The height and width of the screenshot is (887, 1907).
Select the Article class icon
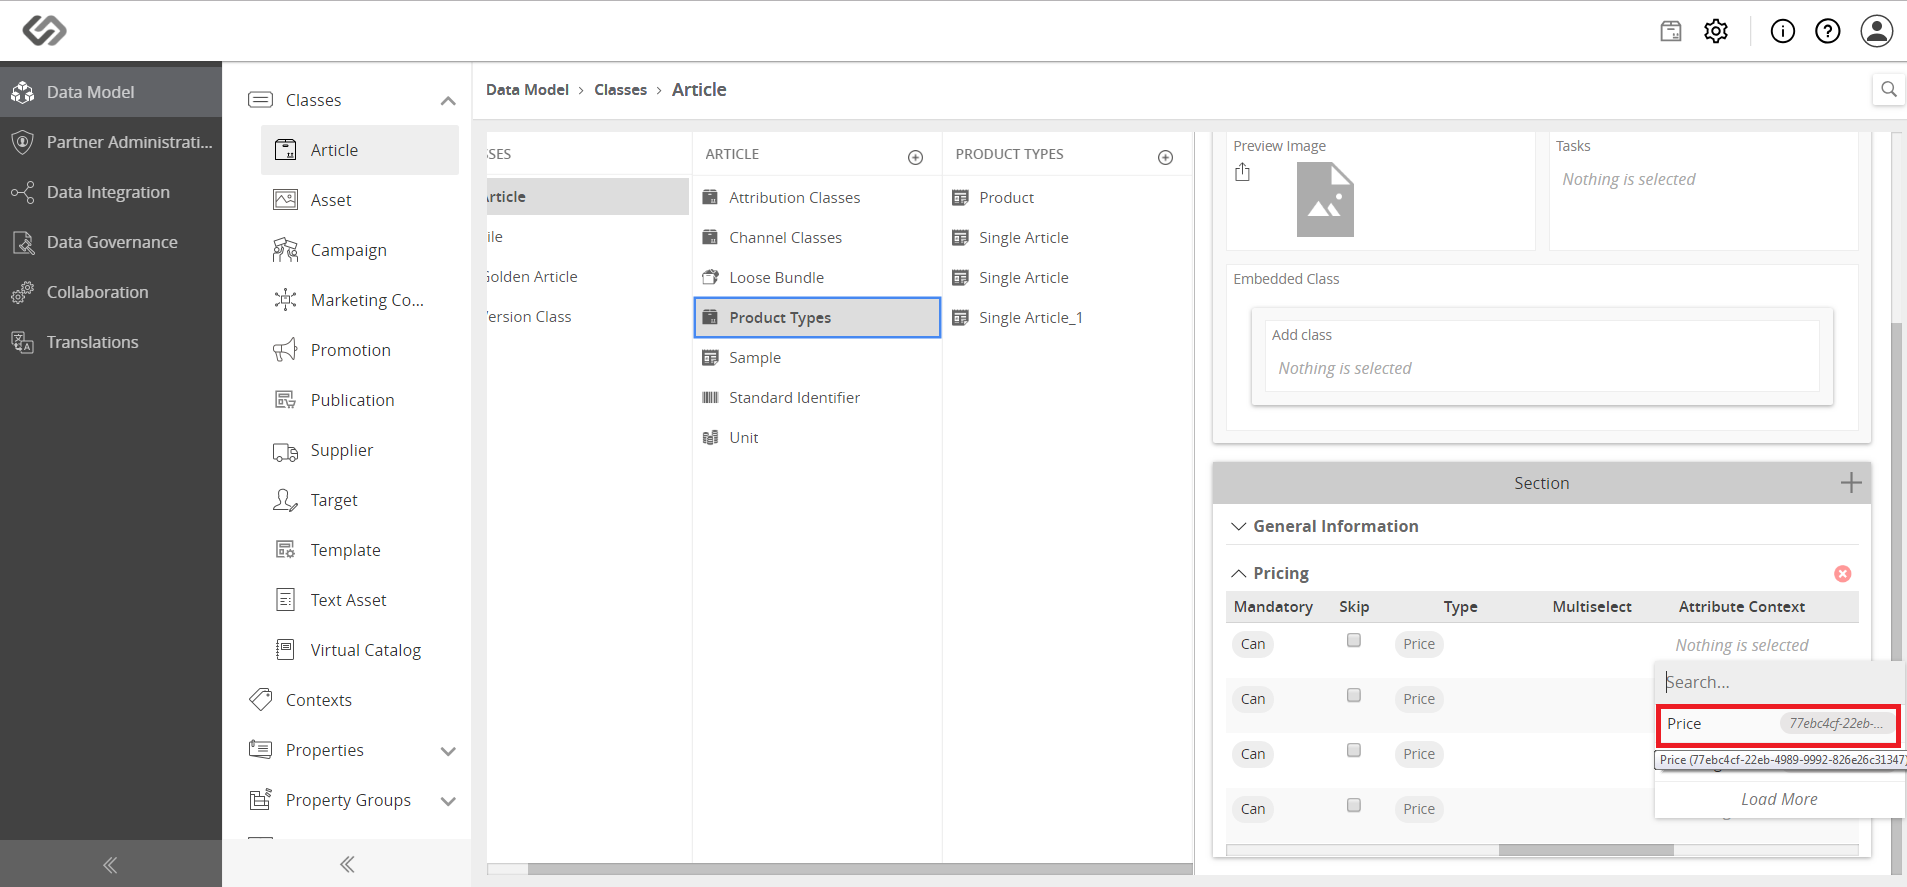[x=285, y=150]
